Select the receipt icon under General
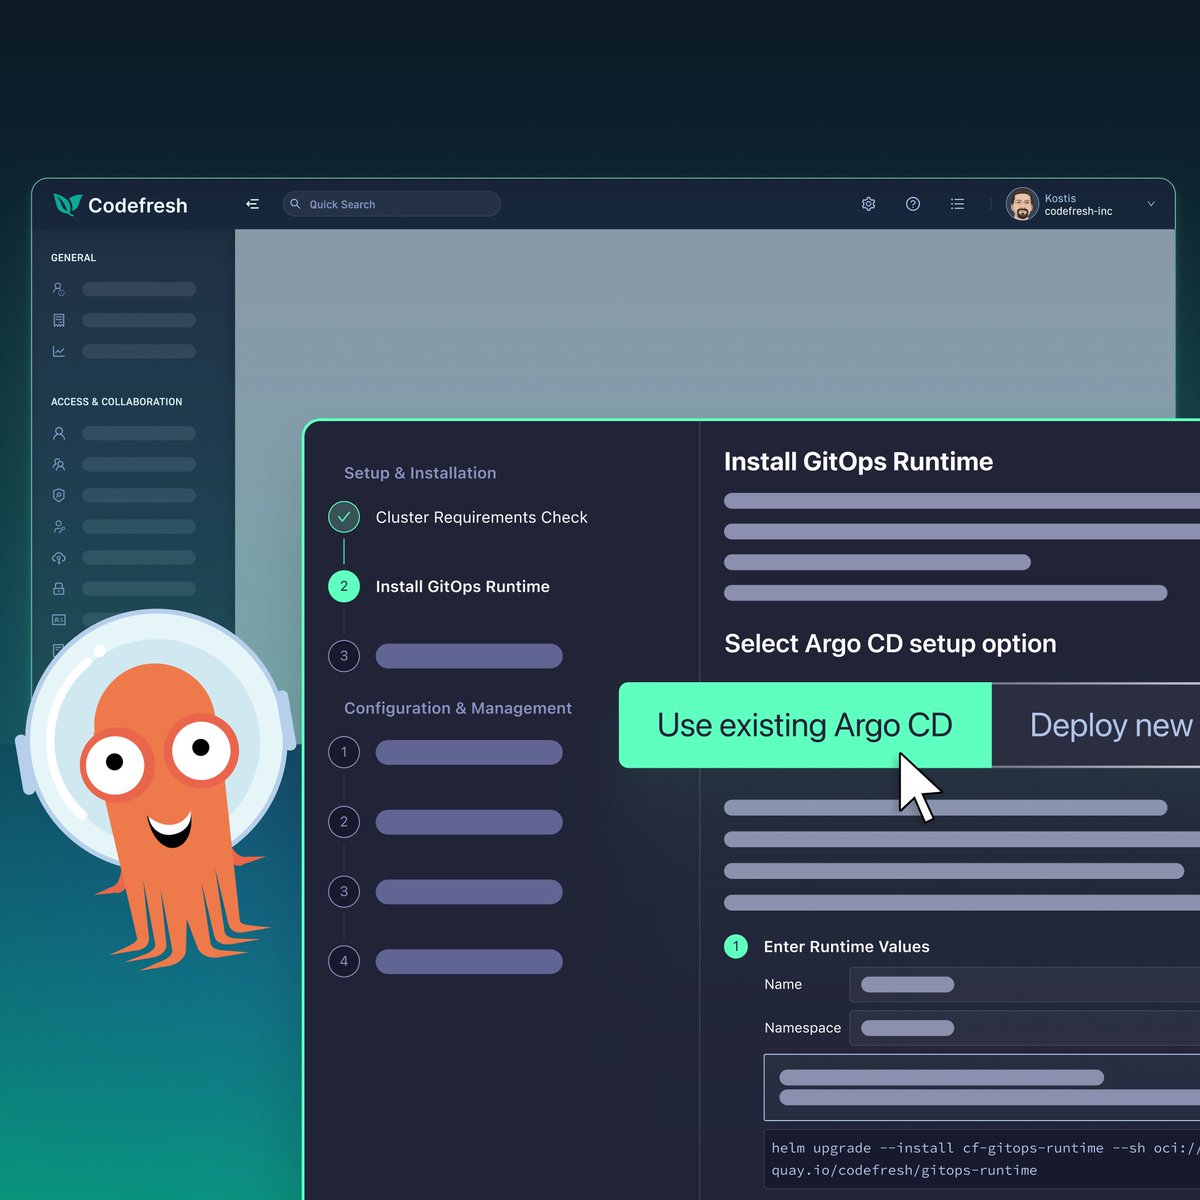 coord(59,320)
